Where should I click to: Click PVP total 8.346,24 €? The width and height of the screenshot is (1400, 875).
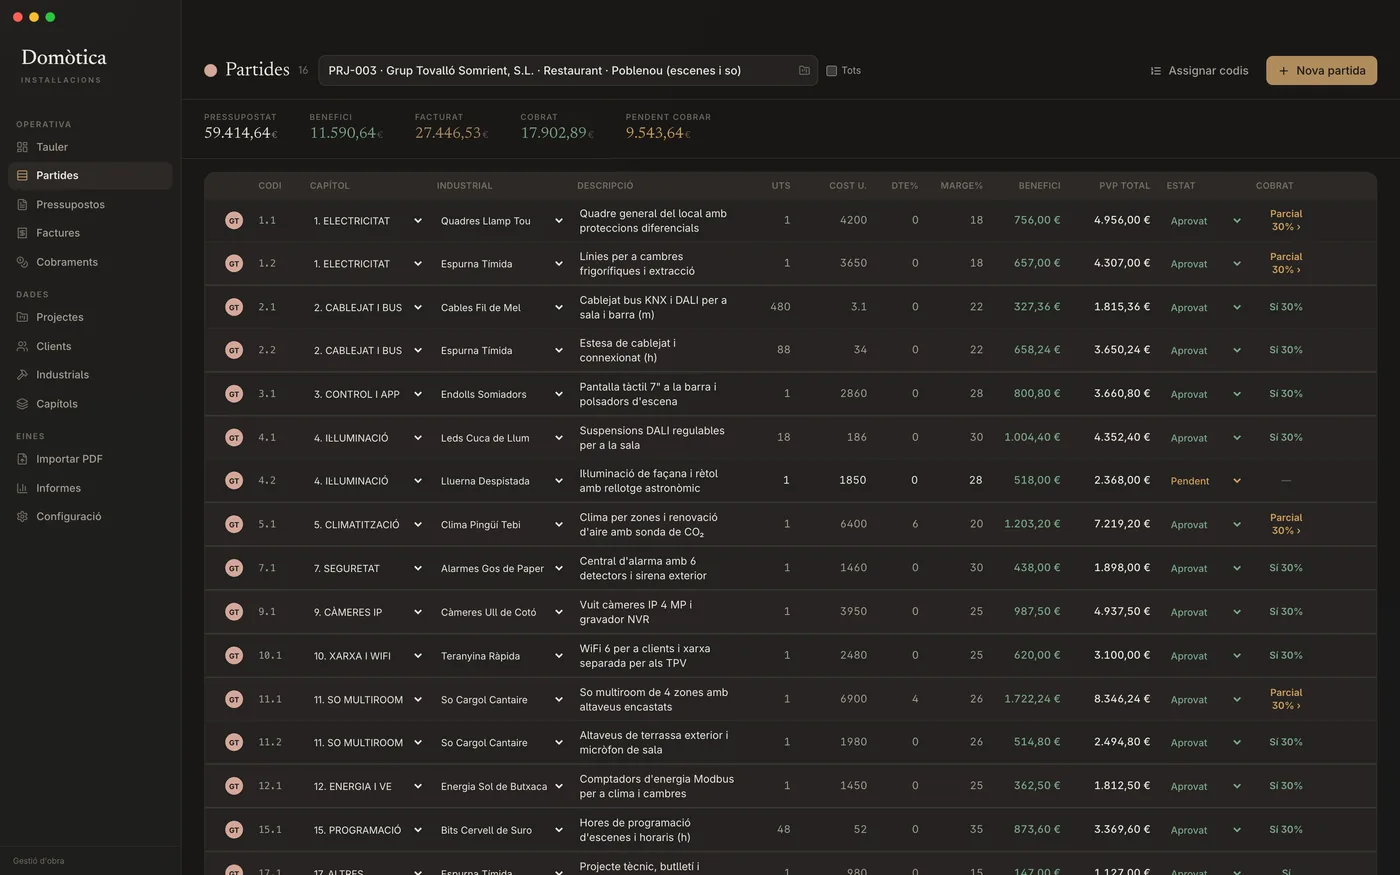tap(1122, 699)
